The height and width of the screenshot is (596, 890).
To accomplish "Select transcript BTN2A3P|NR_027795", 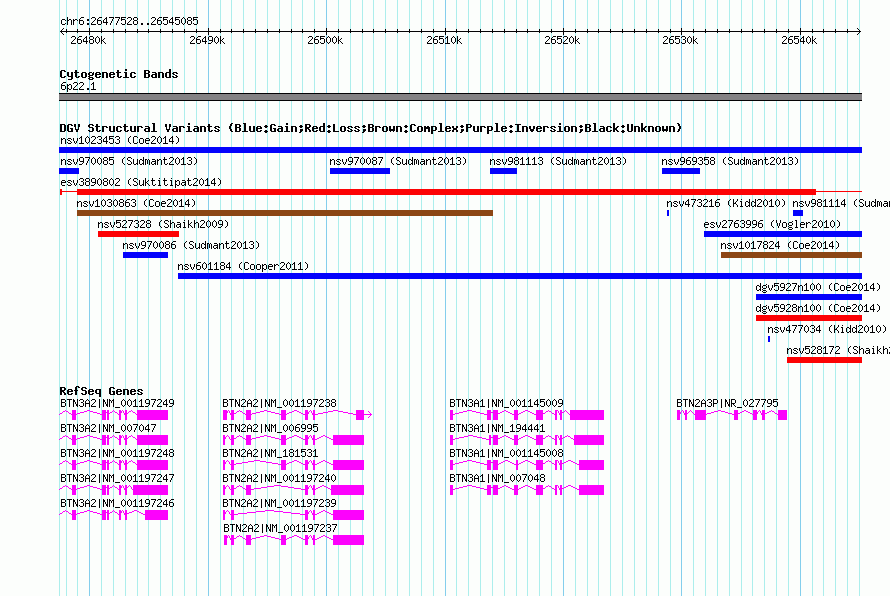I will [727, 403].
